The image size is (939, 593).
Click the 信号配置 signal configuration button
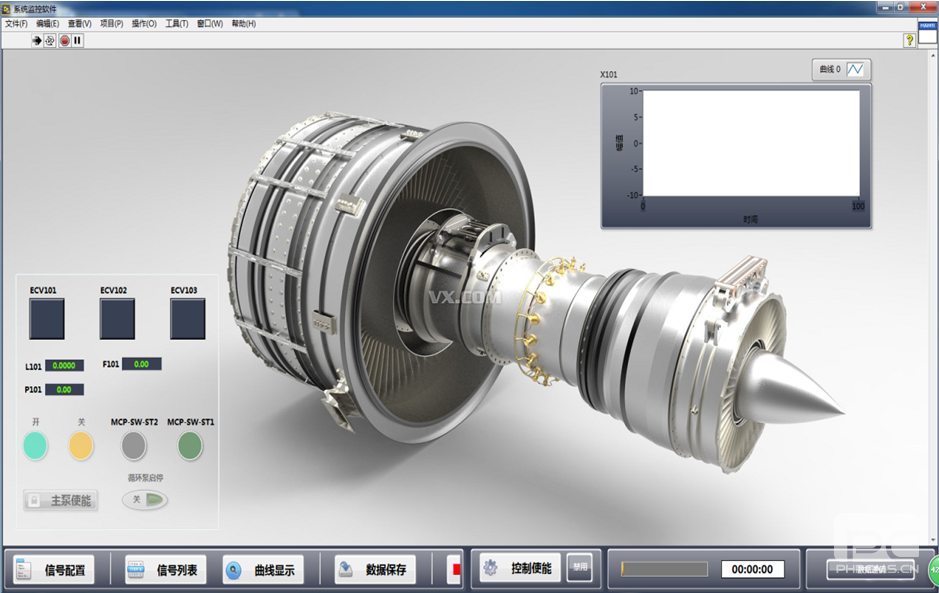52,570
